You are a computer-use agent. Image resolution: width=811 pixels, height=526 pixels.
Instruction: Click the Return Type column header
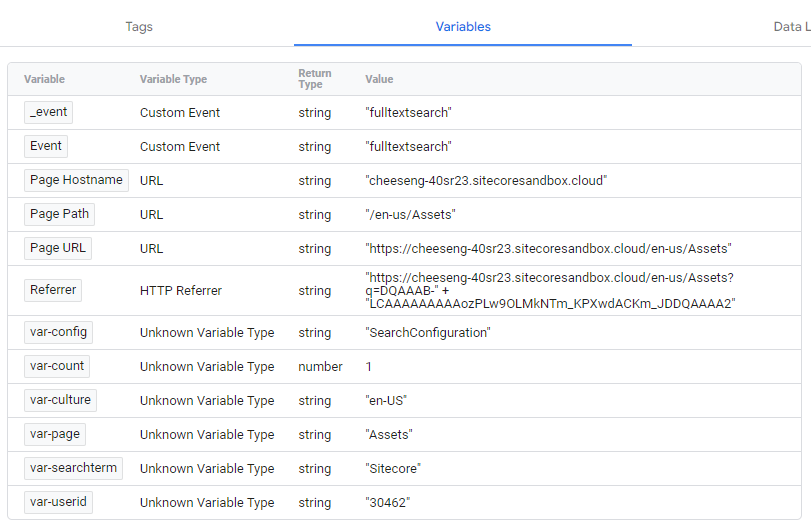(314, 79)
